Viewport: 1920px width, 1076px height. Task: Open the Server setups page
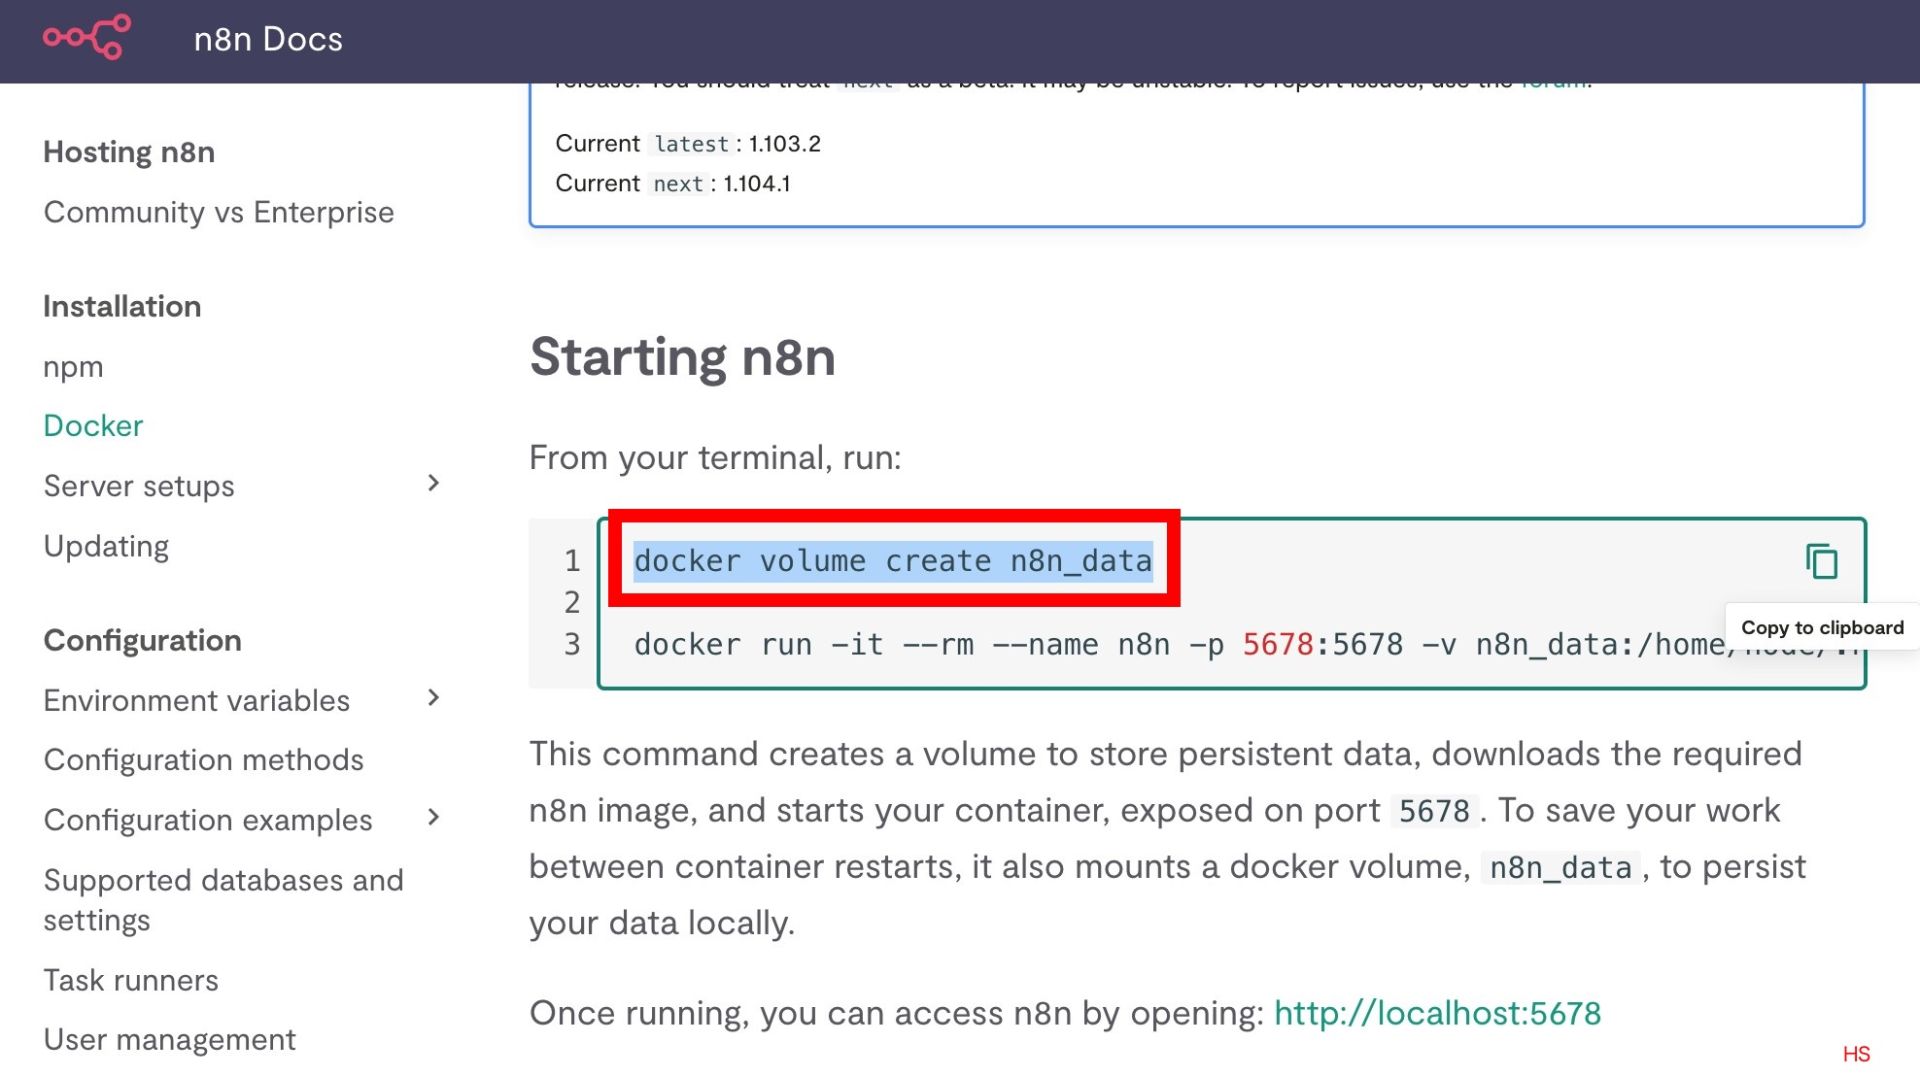[x=139, y=486]
